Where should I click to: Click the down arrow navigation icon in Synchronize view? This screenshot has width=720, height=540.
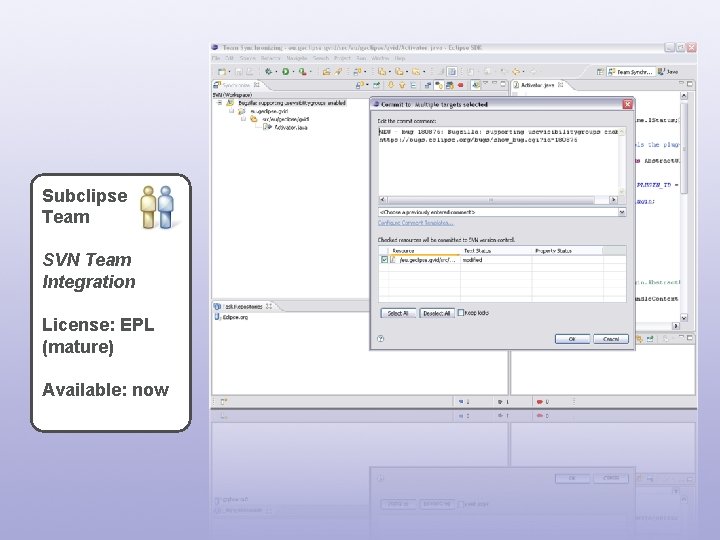pyautogui.click(x=391, y=85)
